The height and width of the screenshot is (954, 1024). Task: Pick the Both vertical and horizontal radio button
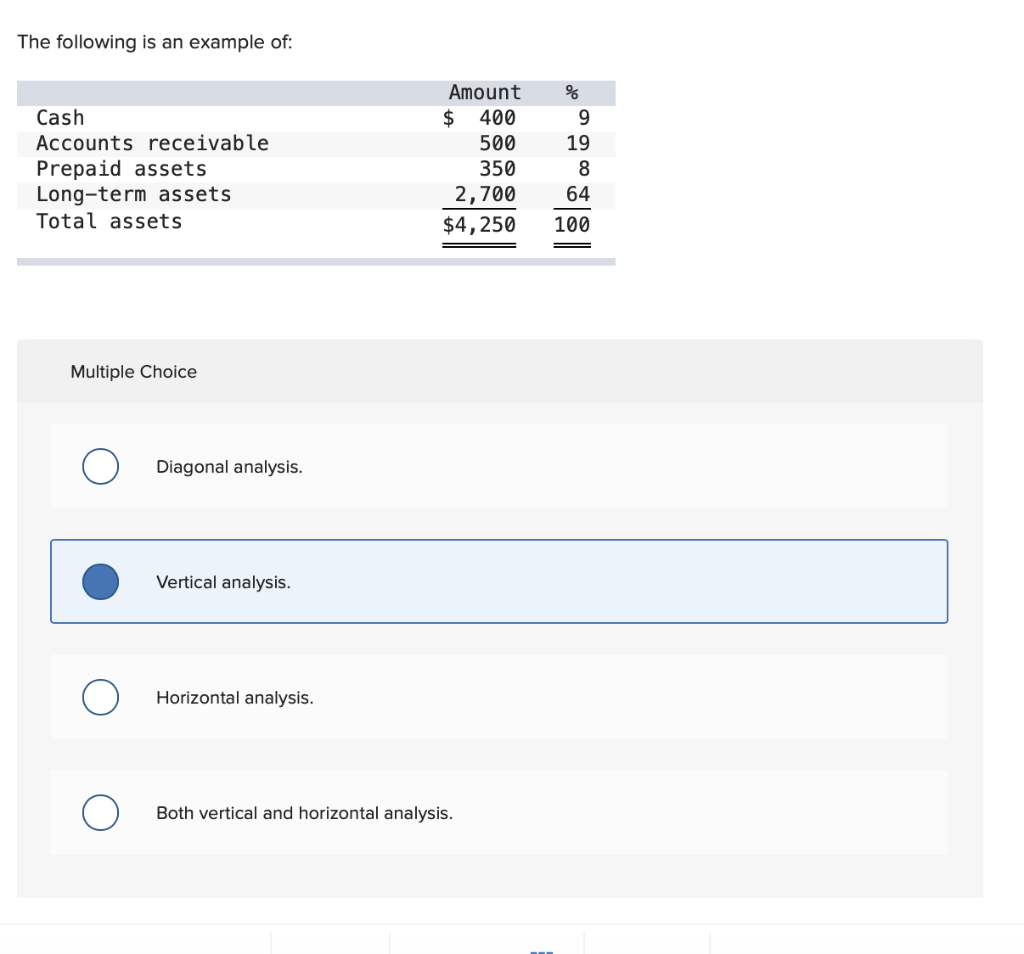[100, 813]
